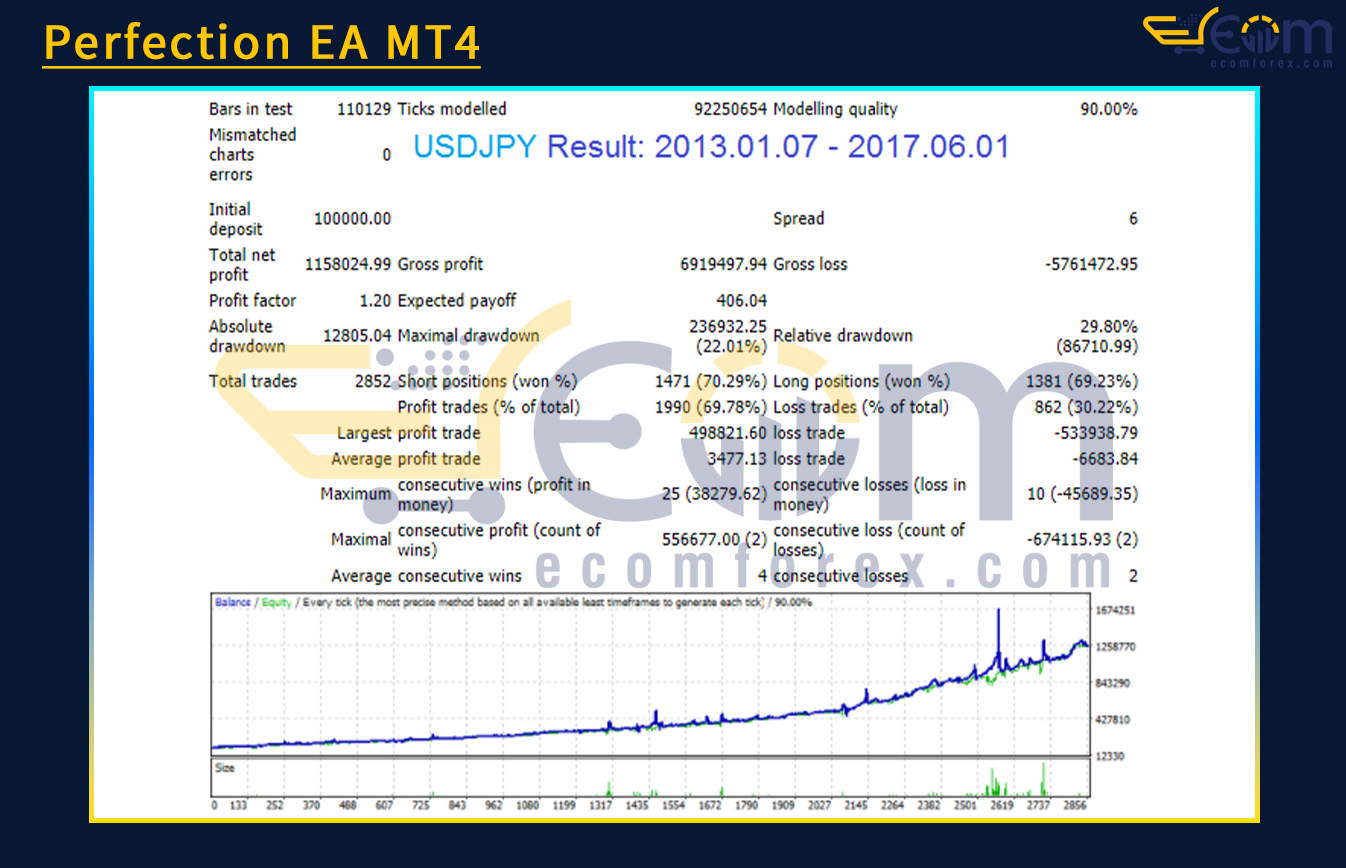The image size is (1346, 868).
Task: Click the Largest profit trade value 498821.60
Action: [728, 434]
